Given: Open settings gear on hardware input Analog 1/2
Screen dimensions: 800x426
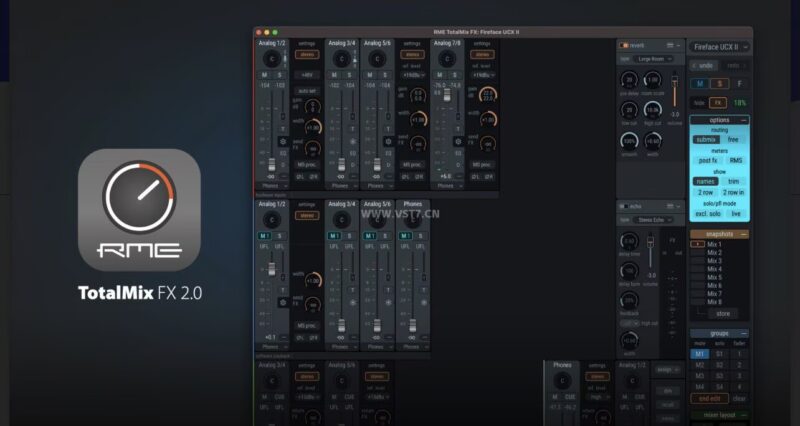Looking at the screenshot, I should click(283, 141).
